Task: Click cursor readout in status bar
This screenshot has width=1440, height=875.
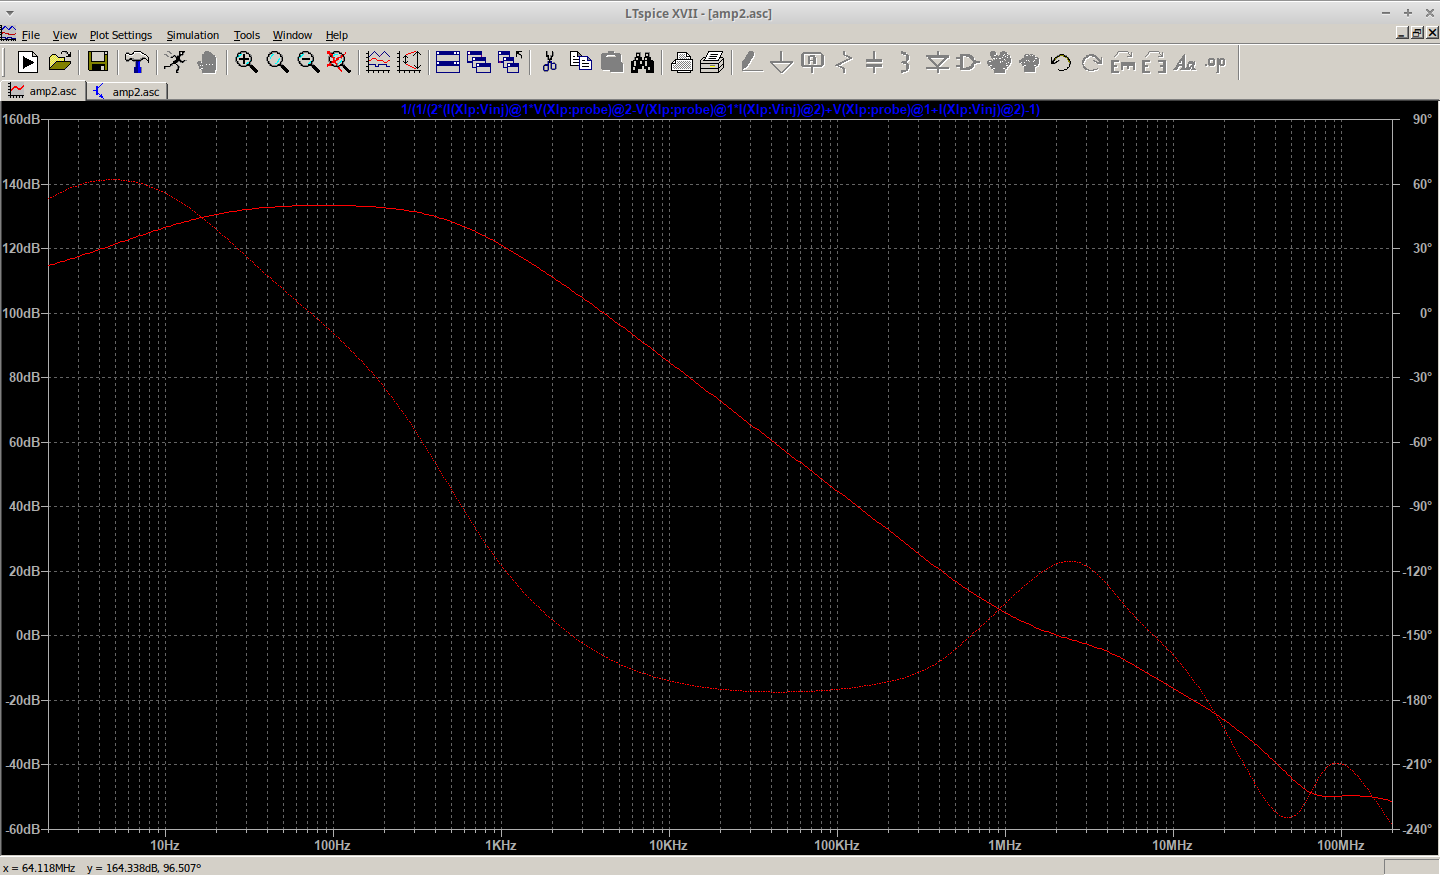Action: pos(102,868)
